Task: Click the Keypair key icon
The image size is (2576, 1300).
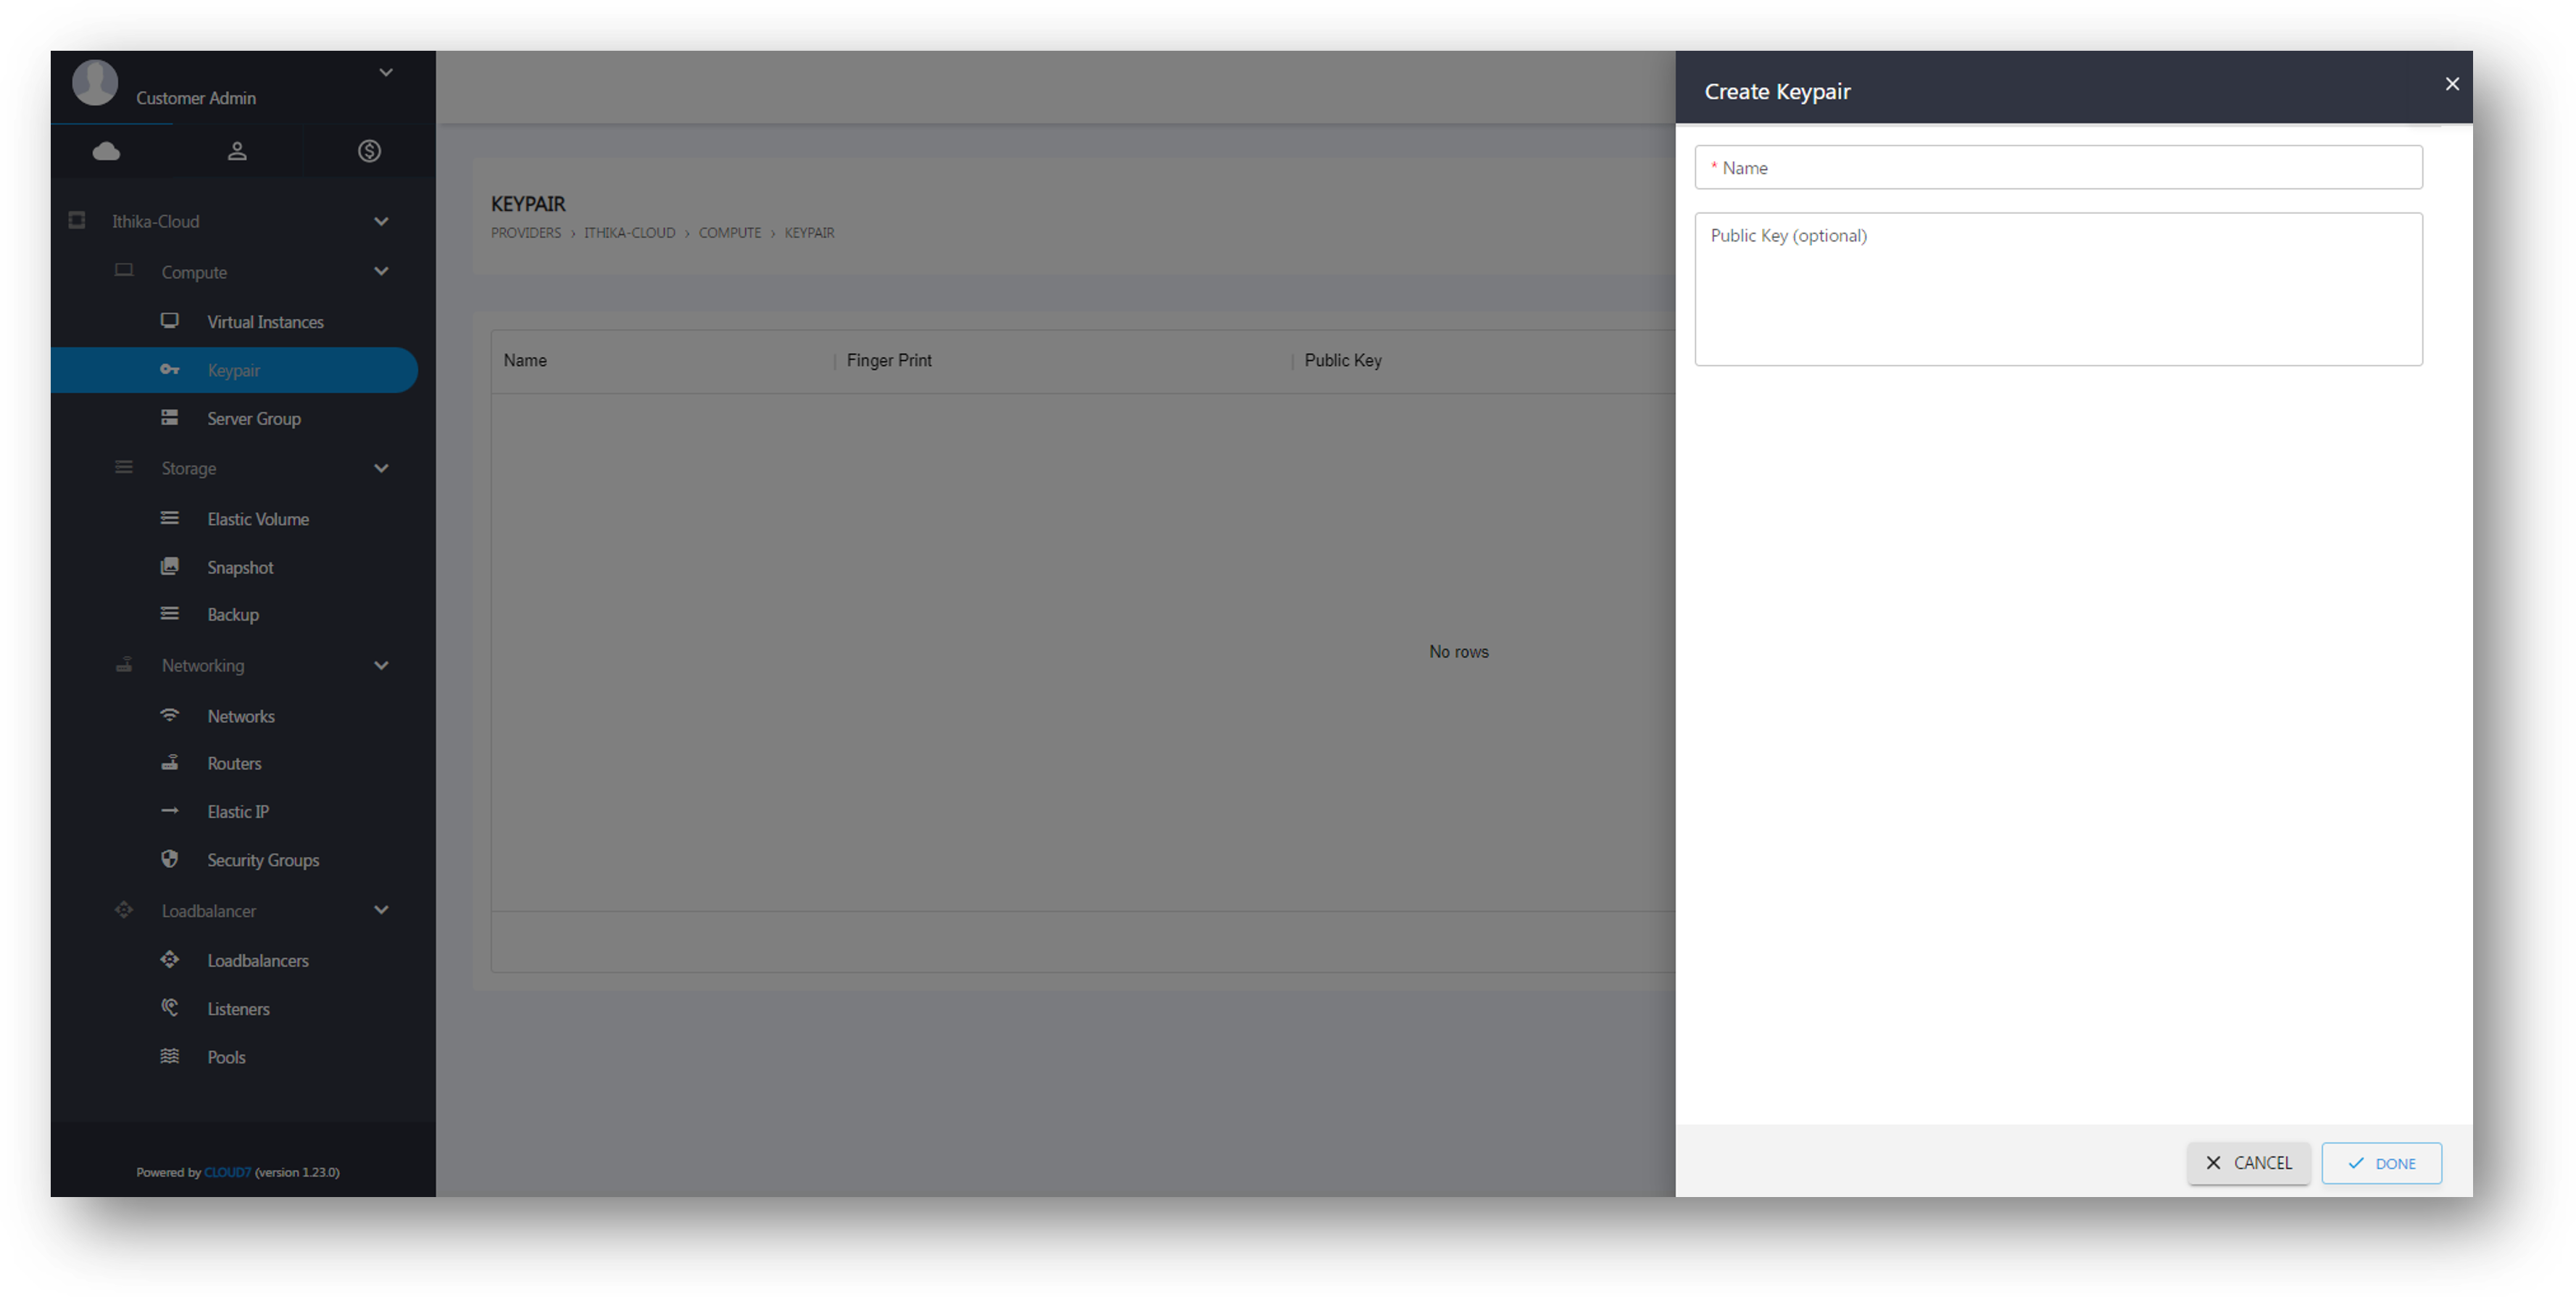Action: (170, 370)
